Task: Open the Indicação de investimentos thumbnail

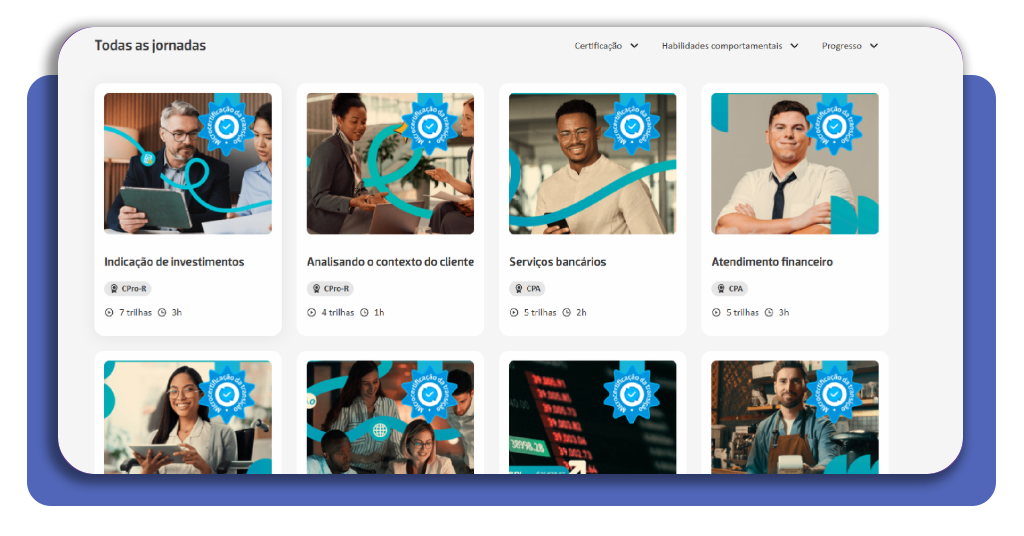Action: coord(187,163)
